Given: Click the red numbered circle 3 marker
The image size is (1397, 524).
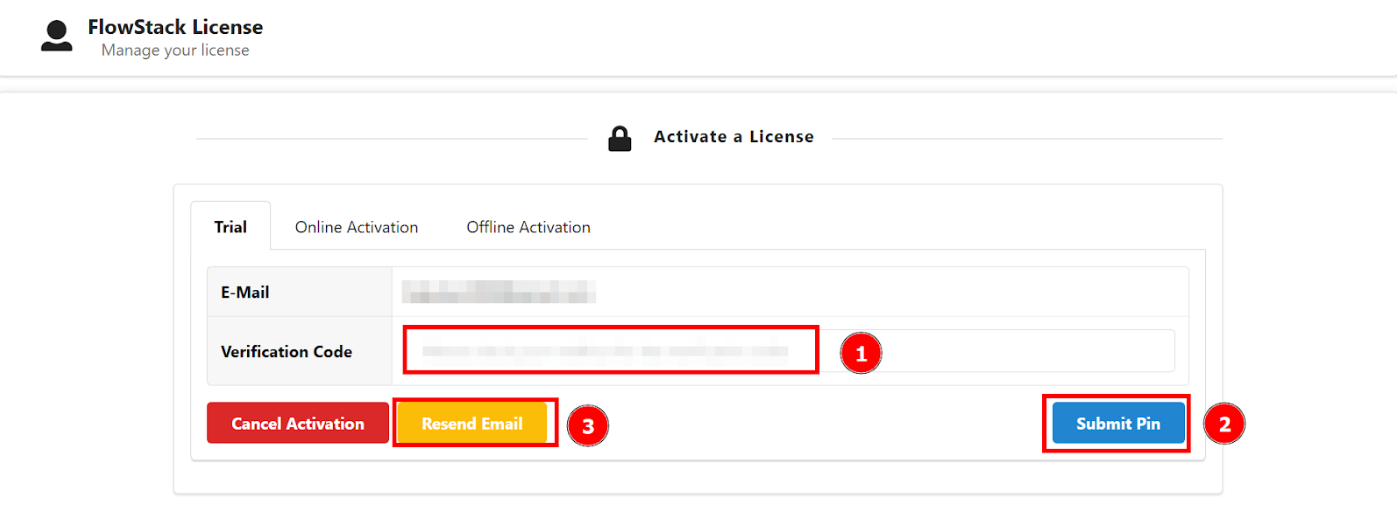Looking at the screenshot, I should click(588, 426).
